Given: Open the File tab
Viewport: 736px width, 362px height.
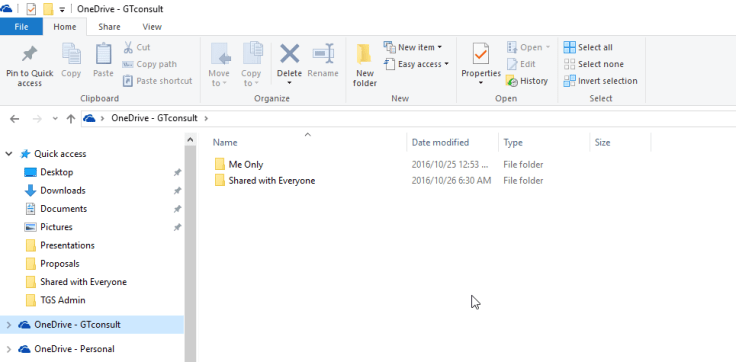Looking at the screenshot, I should click(x=21, y=27).
